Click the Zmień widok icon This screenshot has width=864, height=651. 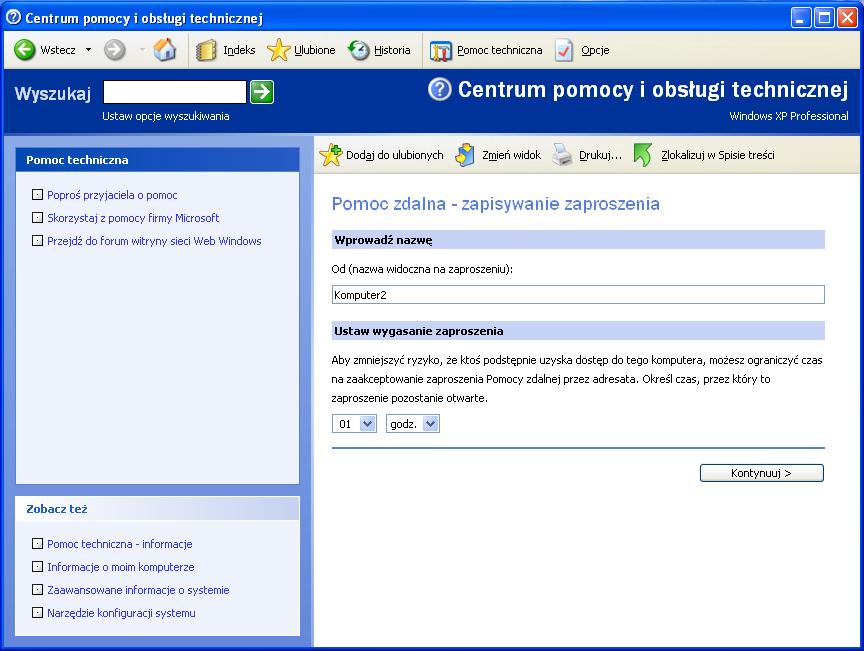click(x=465, y=155)
